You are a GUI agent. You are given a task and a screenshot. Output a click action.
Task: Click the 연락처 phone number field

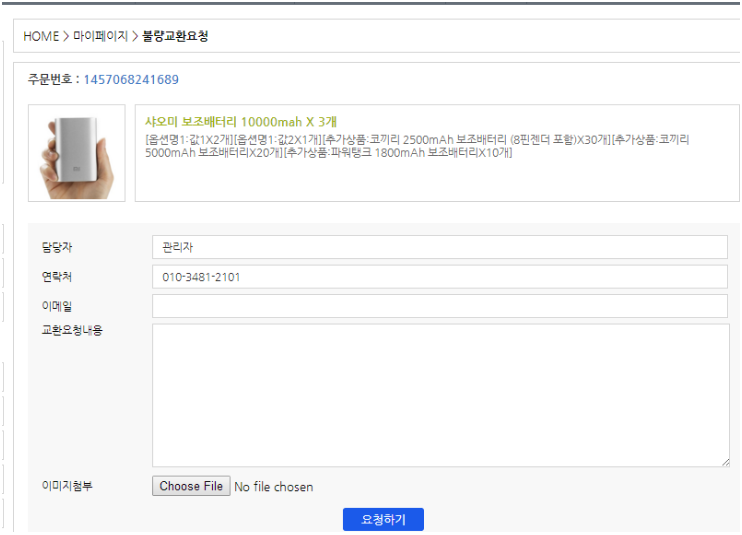click(x=439, y=277)
